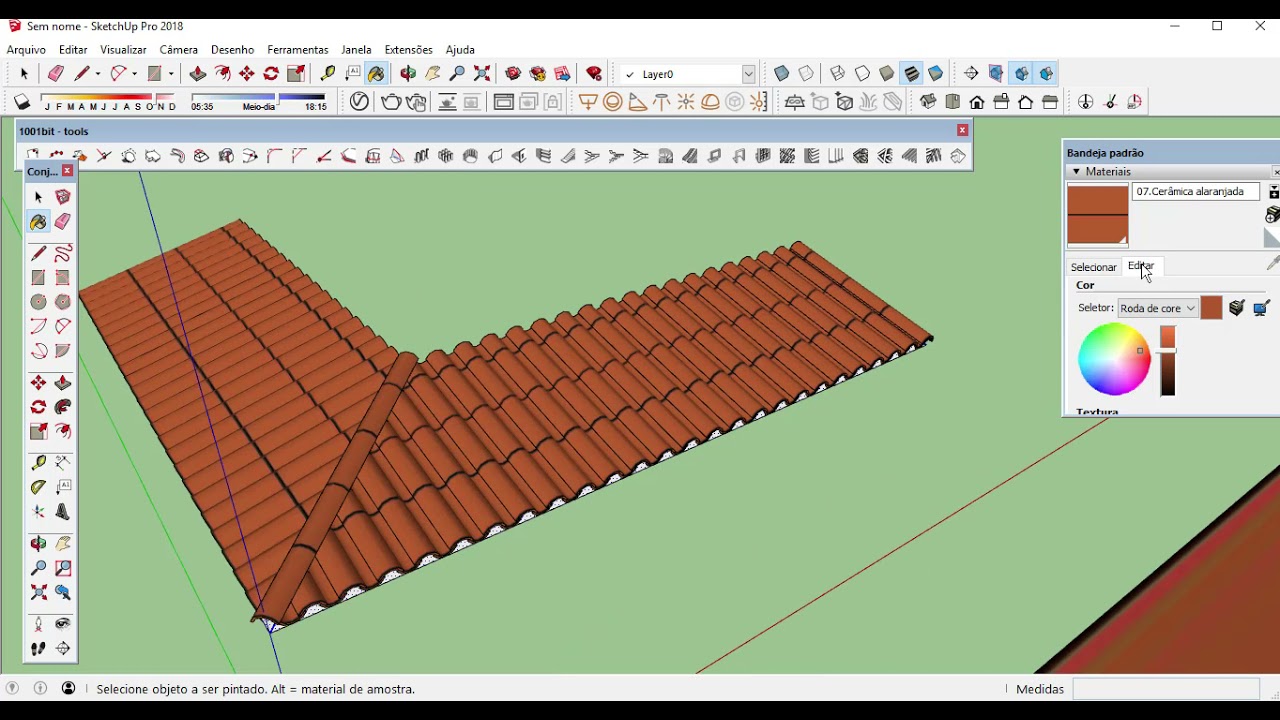Viewport: 1280px width, 720px height.
Task: Adjust the shadow time of day slider
Action: [x=259, y=100]
